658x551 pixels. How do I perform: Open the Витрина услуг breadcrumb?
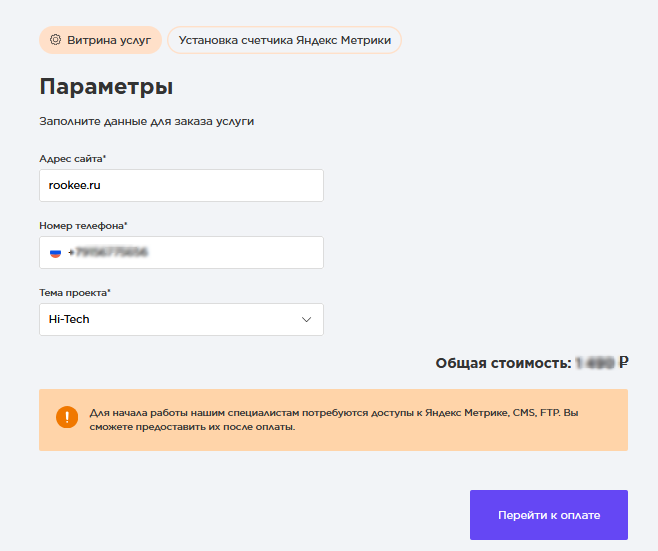click(x=100, y=40)
